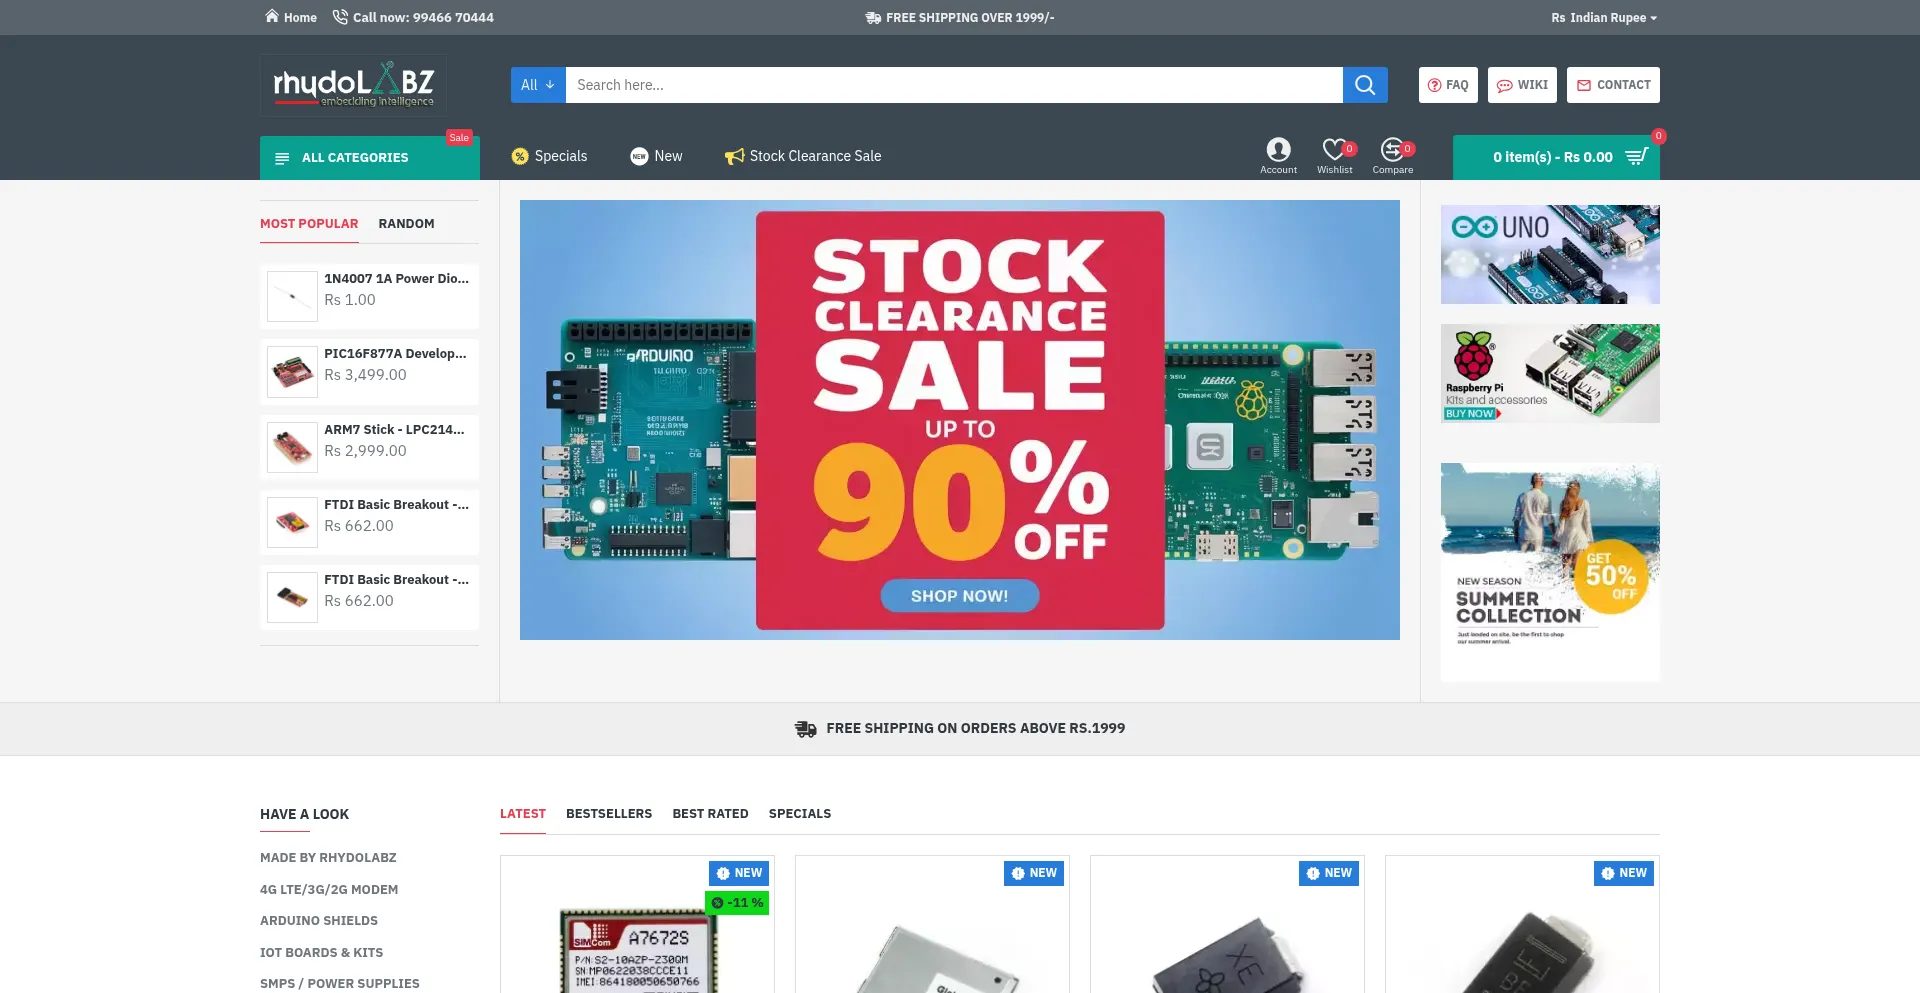Click the Home icon in top bar
1920x993 pixels.
point(272,16)
